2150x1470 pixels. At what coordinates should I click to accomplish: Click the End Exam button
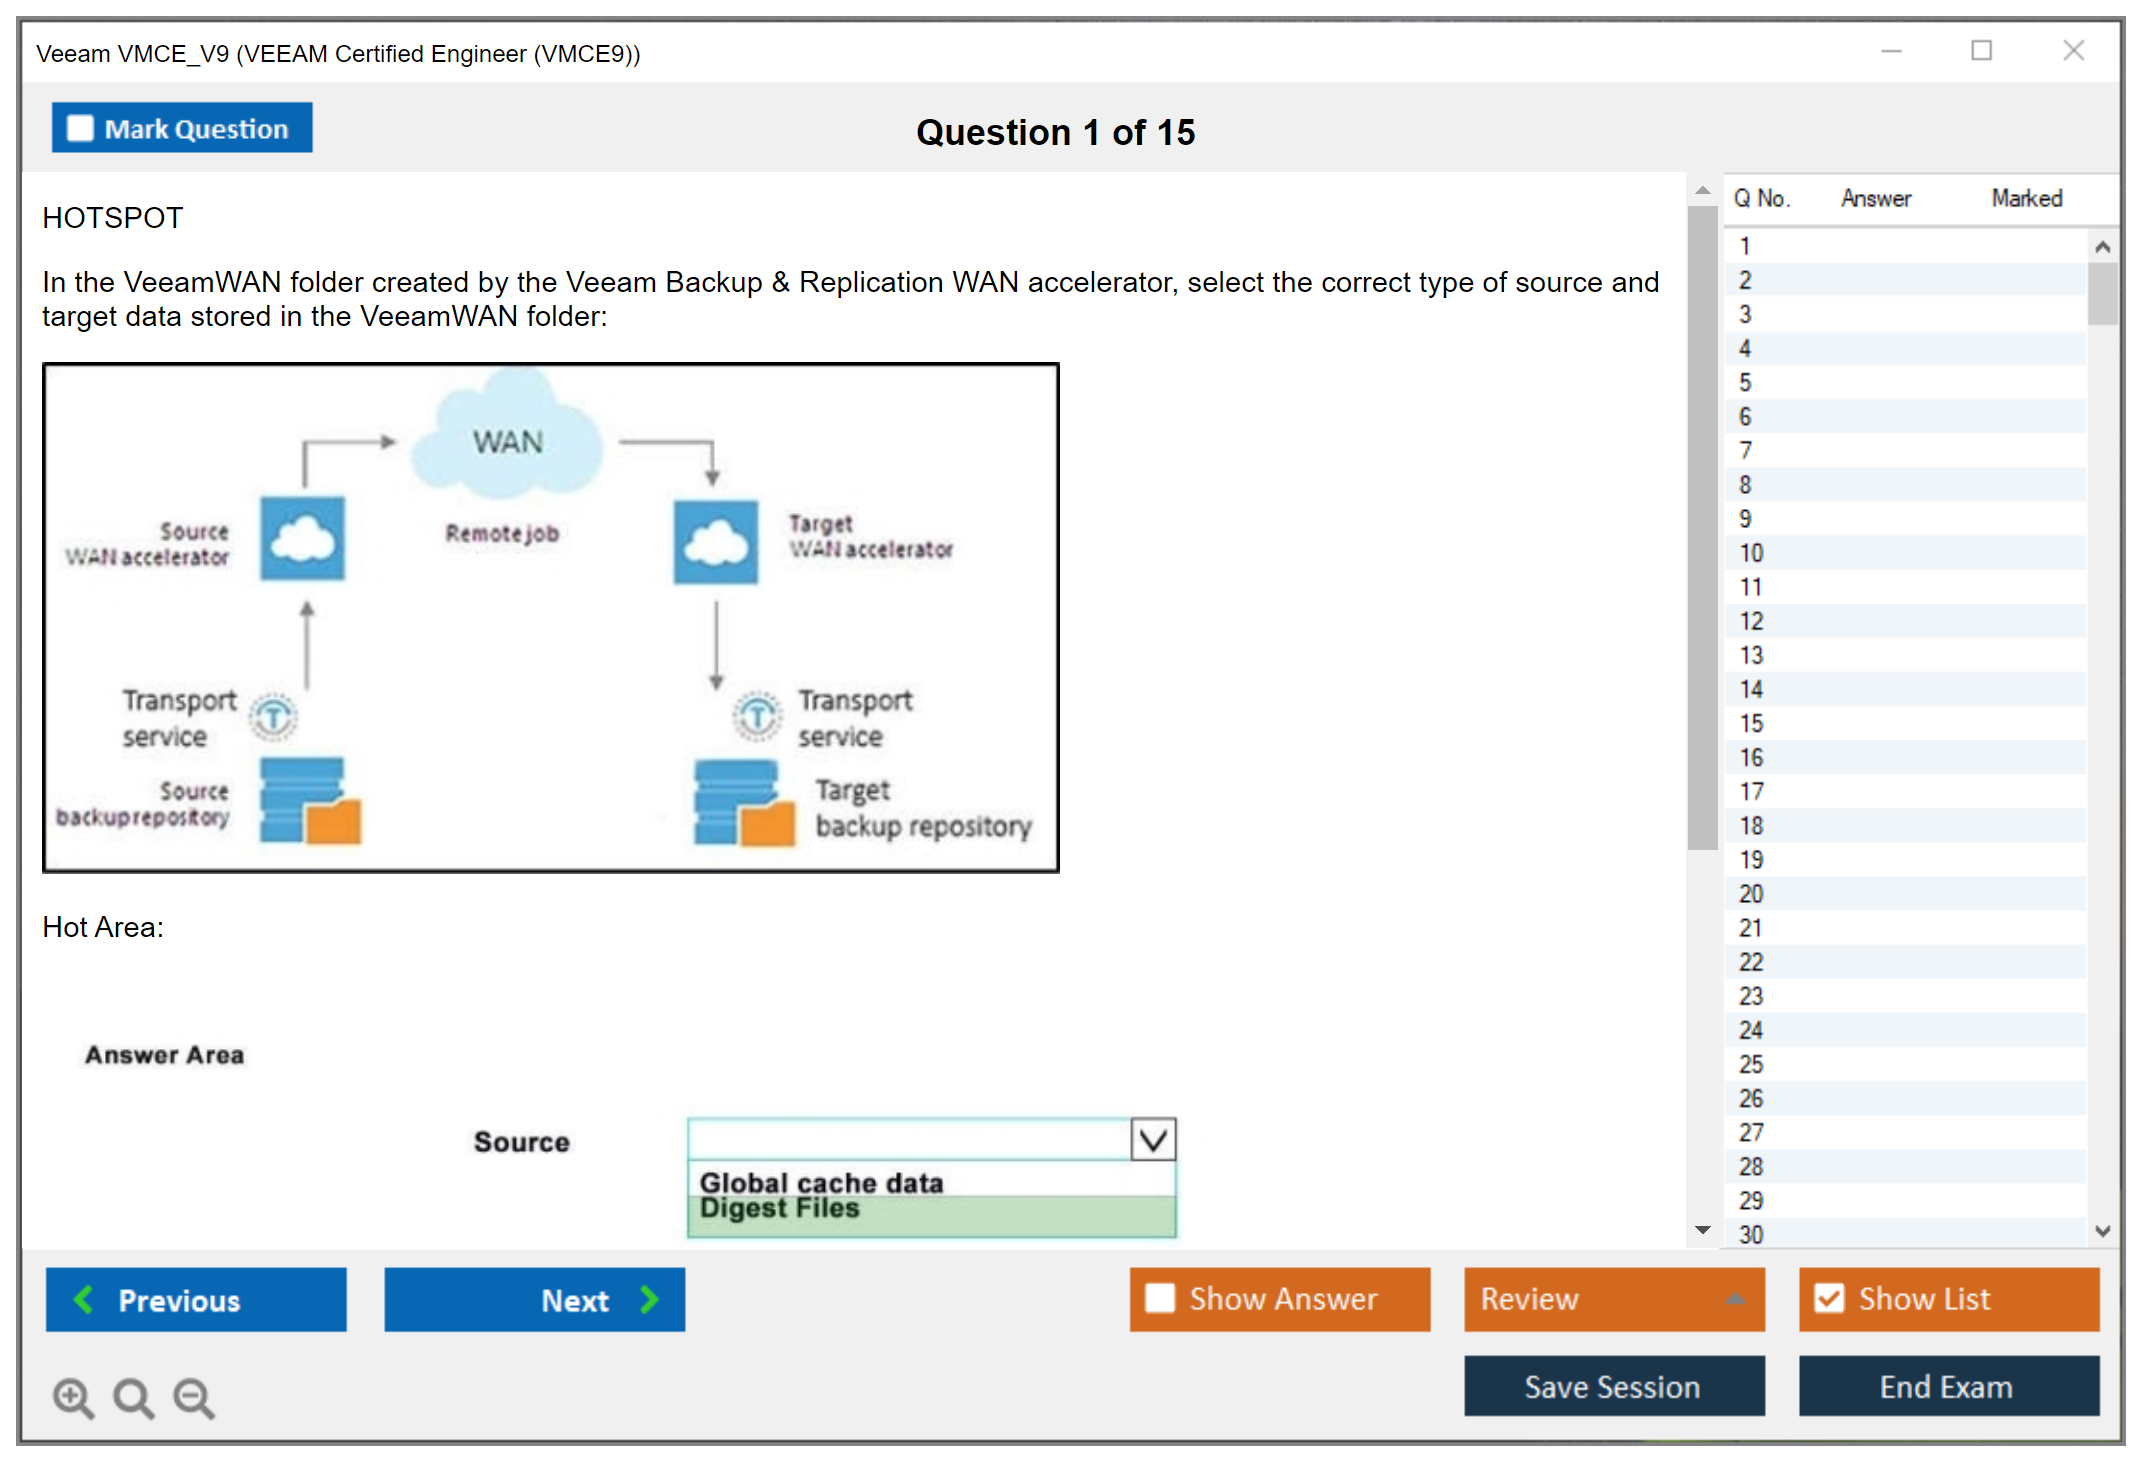pos(1947,1387)
